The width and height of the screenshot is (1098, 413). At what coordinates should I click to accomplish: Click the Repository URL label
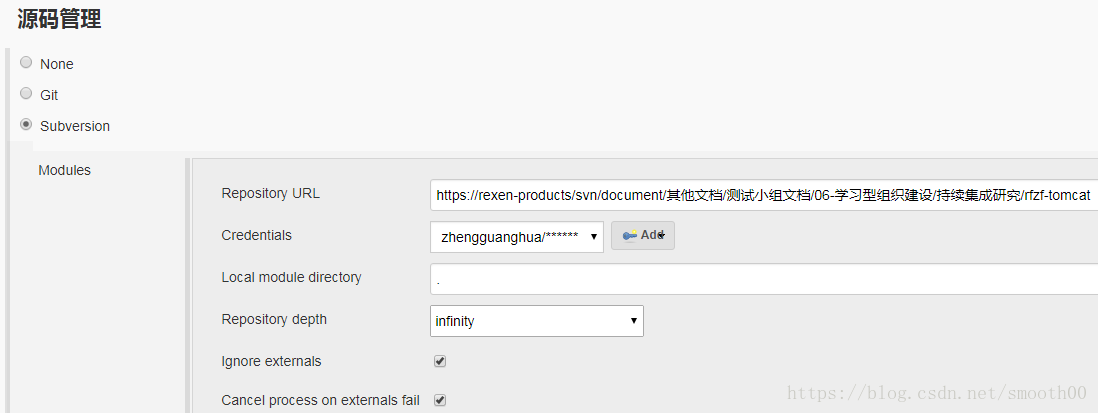pos(270,194)
